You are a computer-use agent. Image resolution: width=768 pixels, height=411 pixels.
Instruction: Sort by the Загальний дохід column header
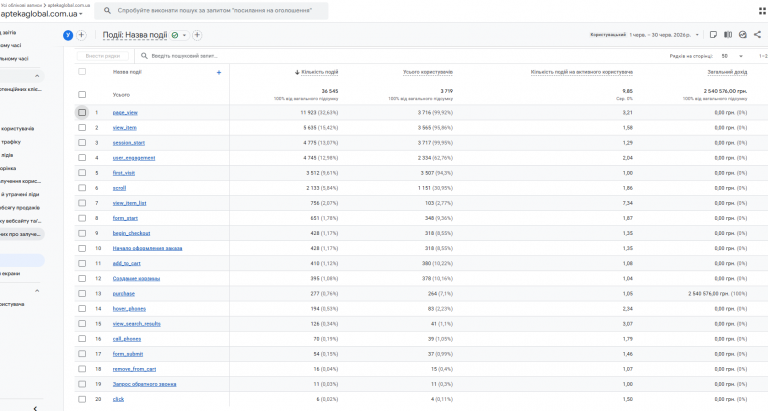[727, 72]
